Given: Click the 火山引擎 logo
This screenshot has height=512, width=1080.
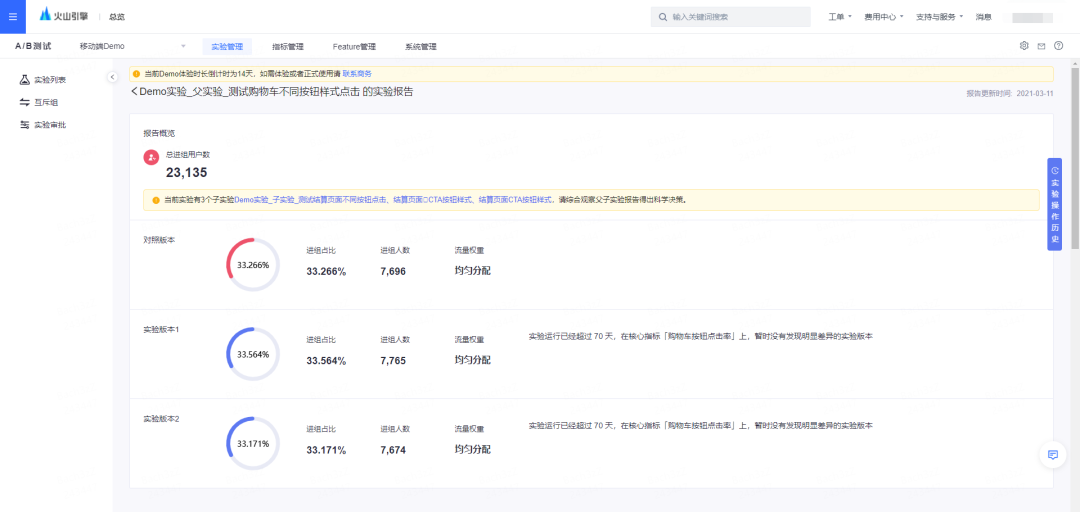Looking at the screenshot, I should click(64, 15).
